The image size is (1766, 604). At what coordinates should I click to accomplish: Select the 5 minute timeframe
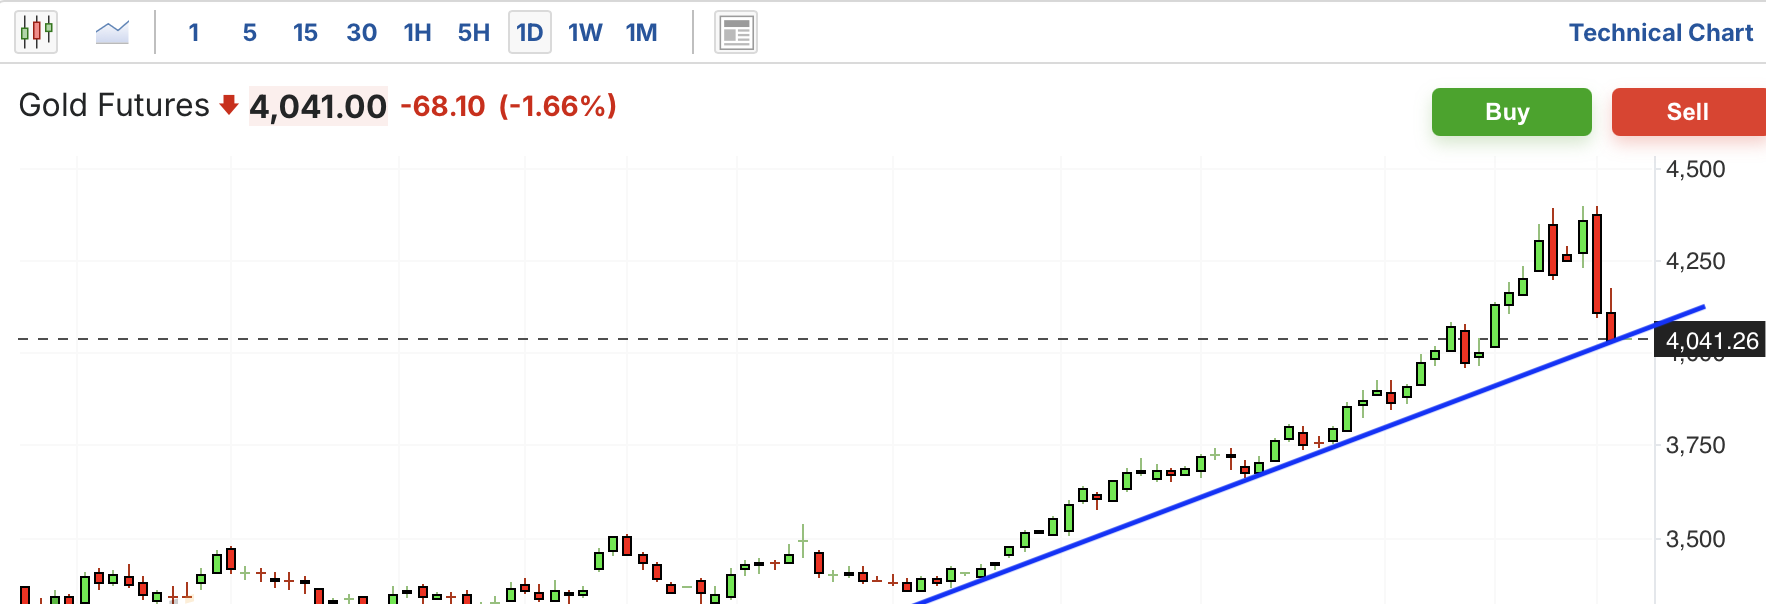250,33
